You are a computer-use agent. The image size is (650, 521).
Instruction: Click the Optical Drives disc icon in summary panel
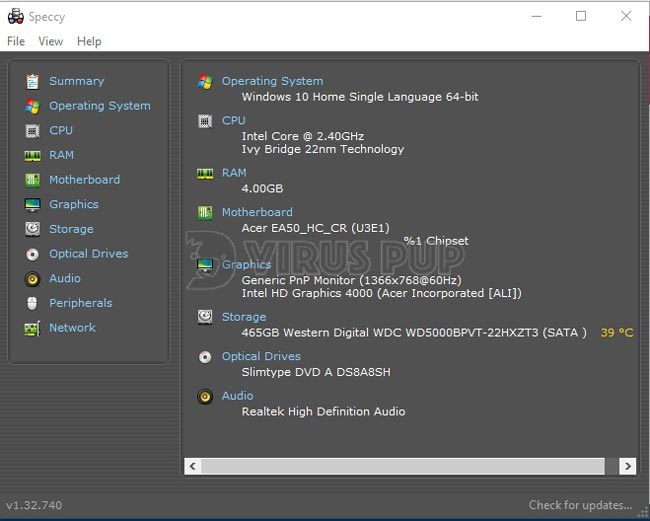tap(205, 357)
